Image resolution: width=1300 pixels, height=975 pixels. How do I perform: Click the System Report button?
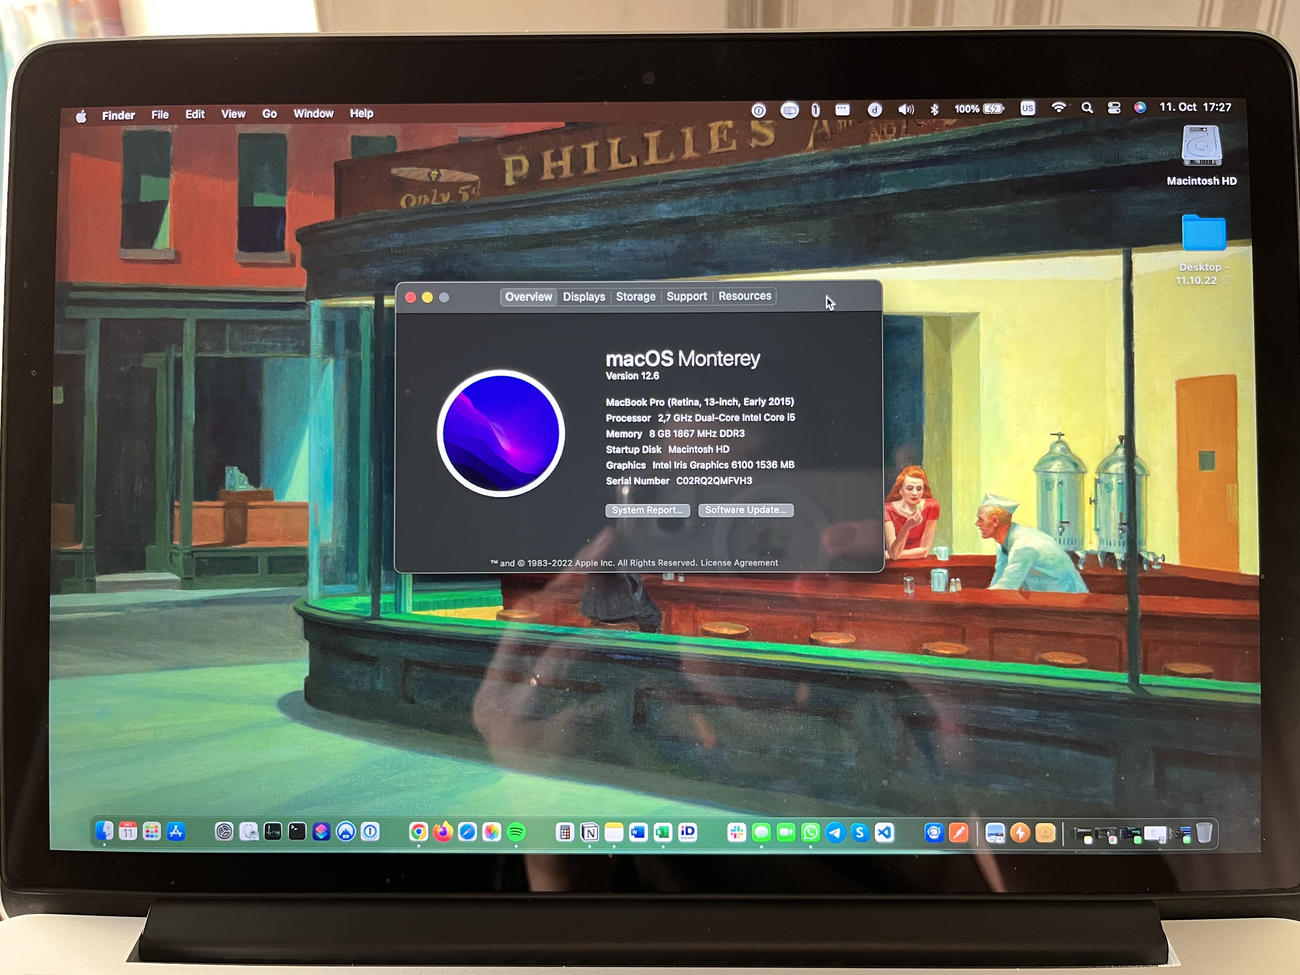click(647, 510)
